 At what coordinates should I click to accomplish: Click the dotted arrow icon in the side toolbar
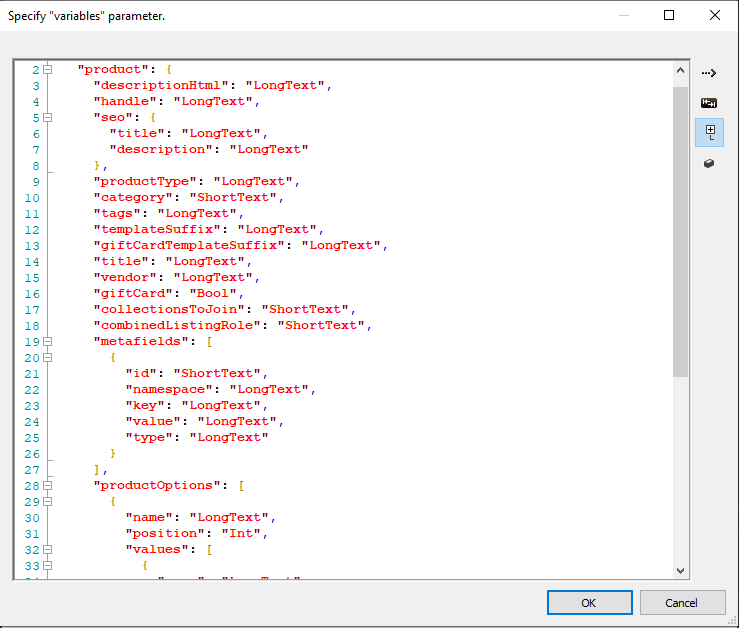coord(709,73)
